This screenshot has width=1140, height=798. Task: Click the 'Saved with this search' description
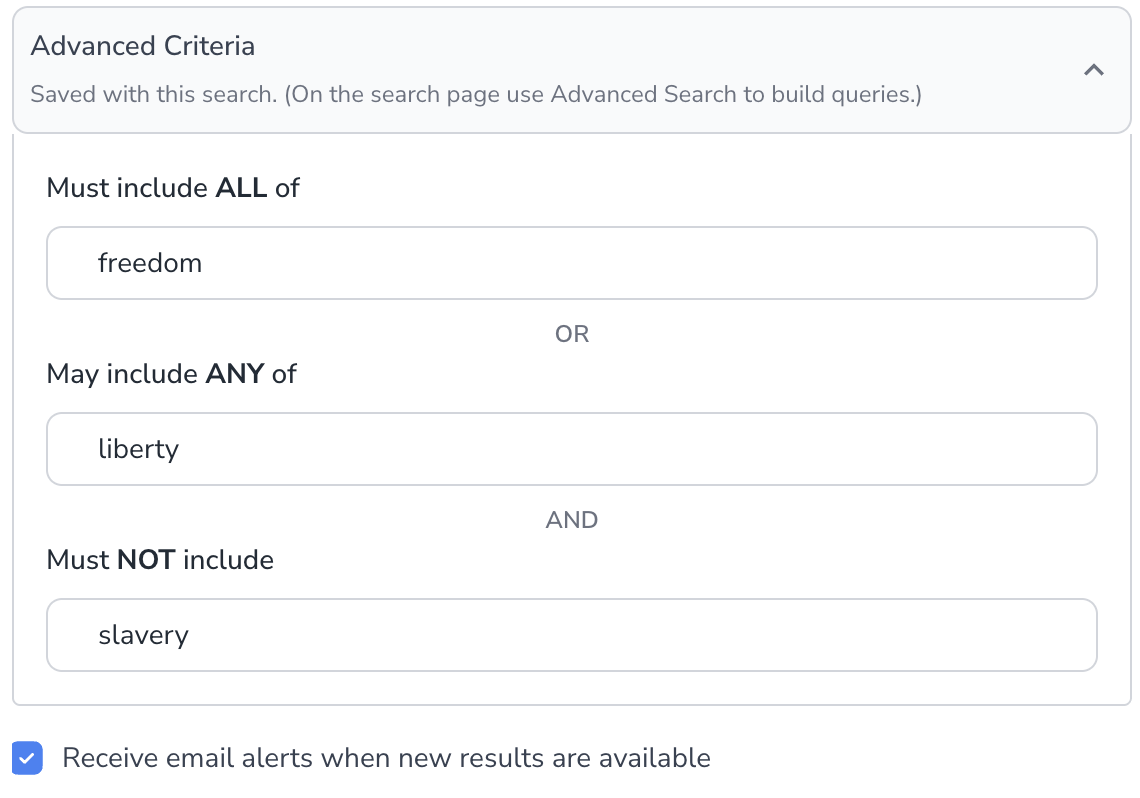(475, 95)
